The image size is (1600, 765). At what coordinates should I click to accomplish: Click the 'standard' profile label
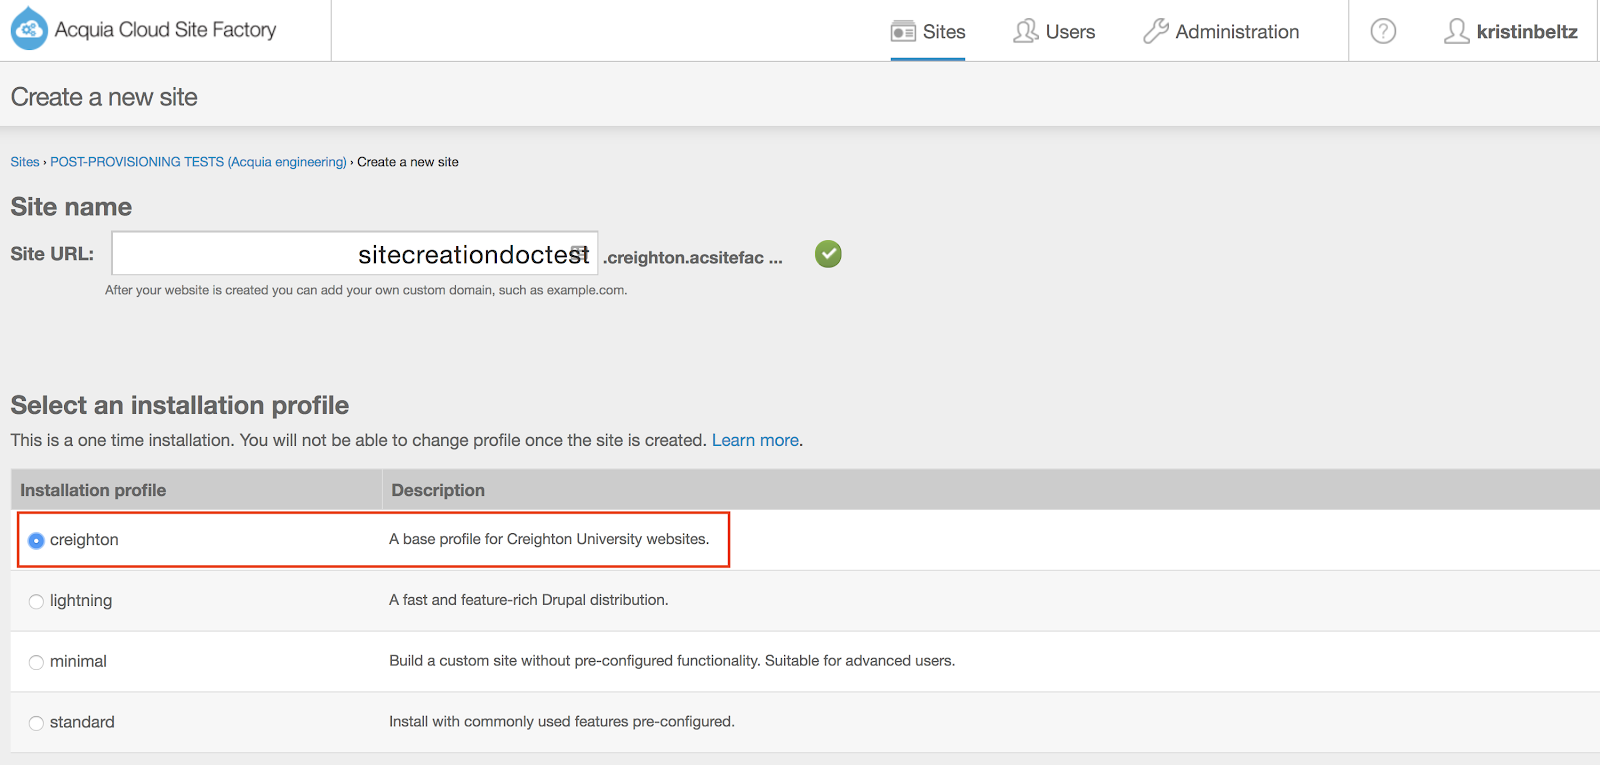tap(82, 723)
